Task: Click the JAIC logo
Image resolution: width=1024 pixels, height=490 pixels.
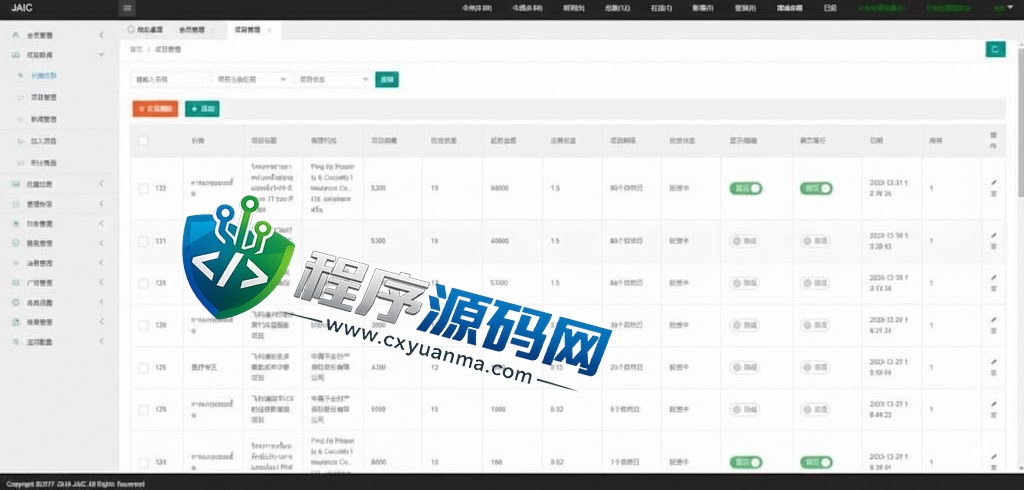Action: pos(22,8)
